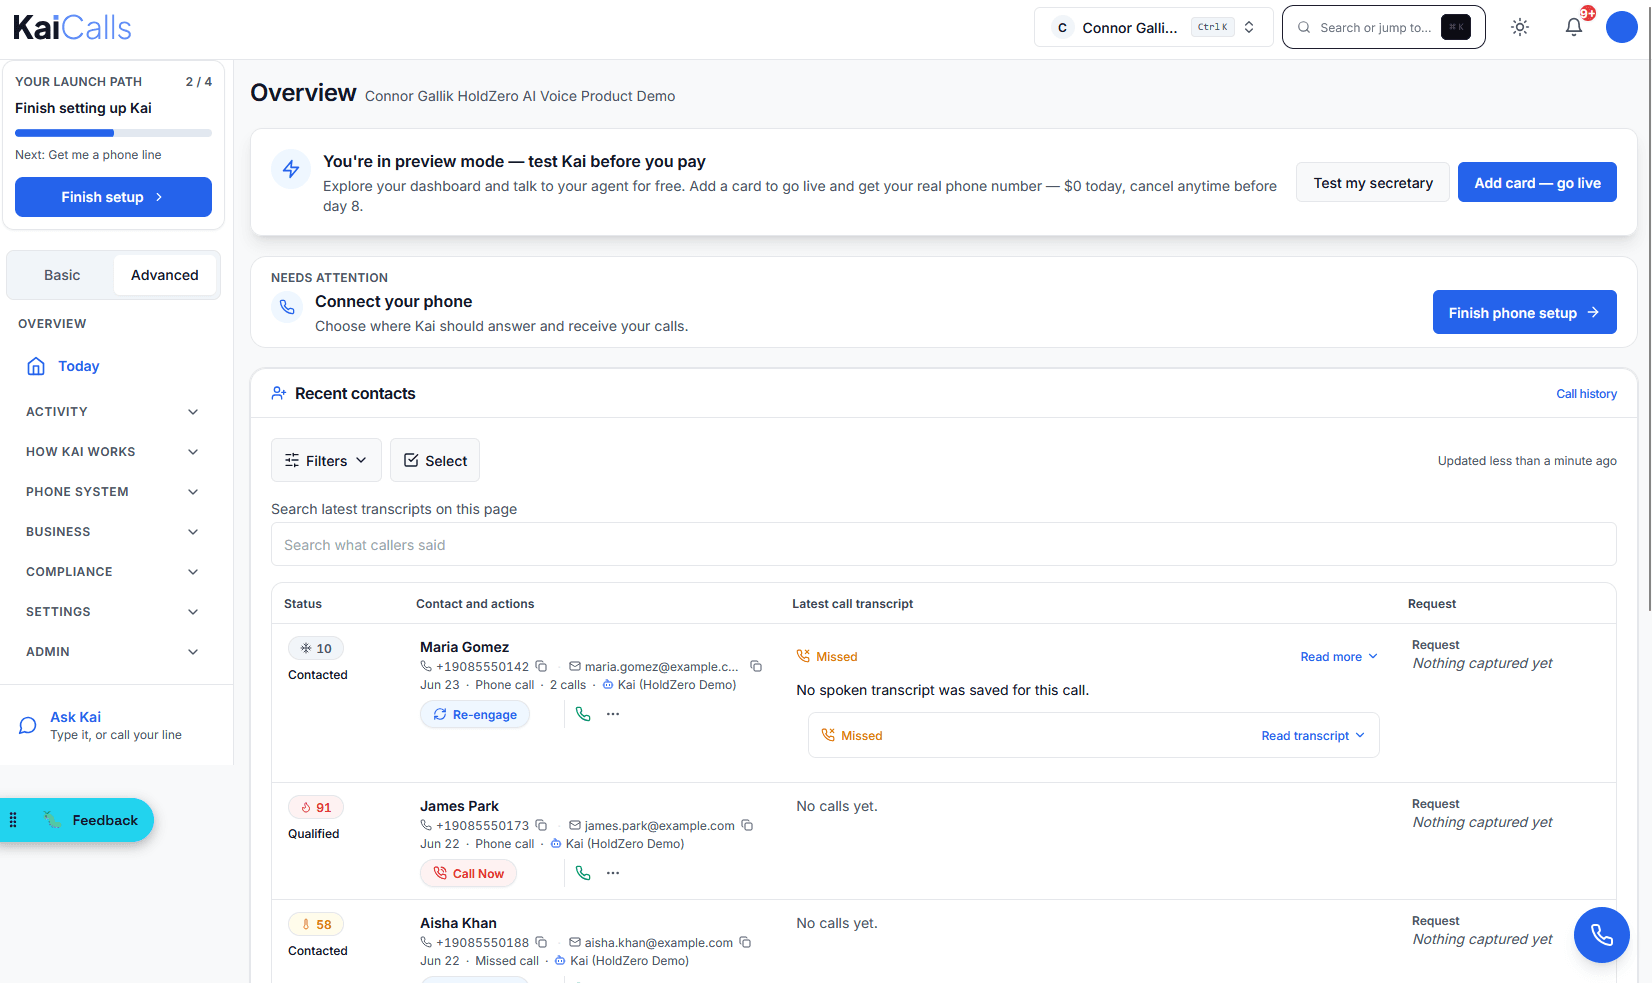This screenshot has width=1652, height=983.
Task: Click Finish phone setup
Action: tap(1524, 312)
